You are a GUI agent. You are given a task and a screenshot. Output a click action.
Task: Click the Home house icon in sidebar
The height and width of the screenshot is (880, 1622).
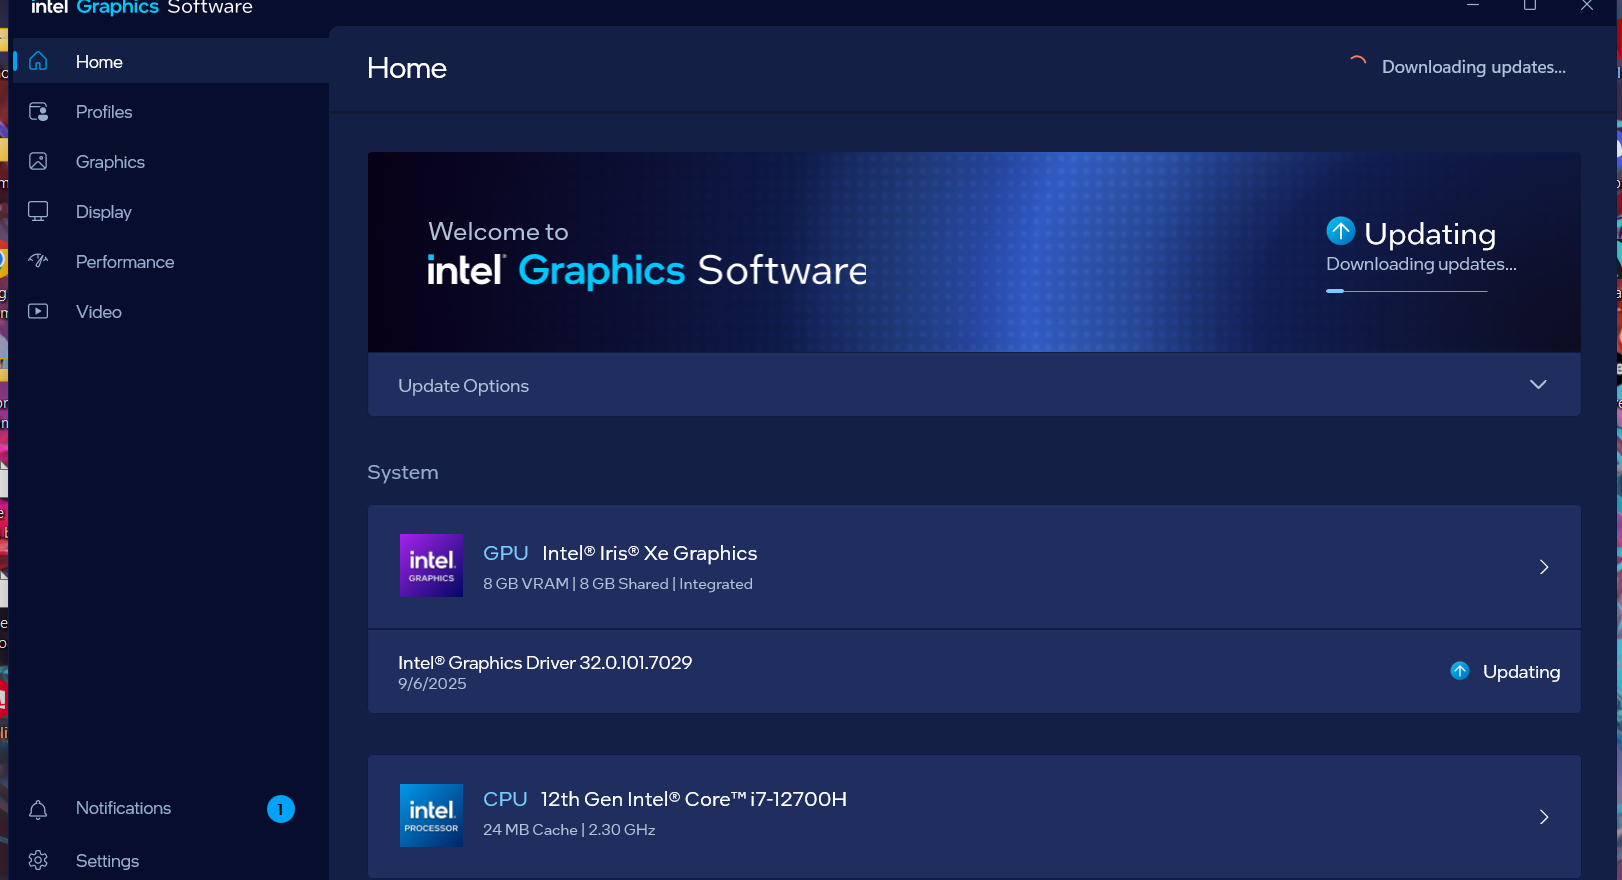(x=38, y=61)
